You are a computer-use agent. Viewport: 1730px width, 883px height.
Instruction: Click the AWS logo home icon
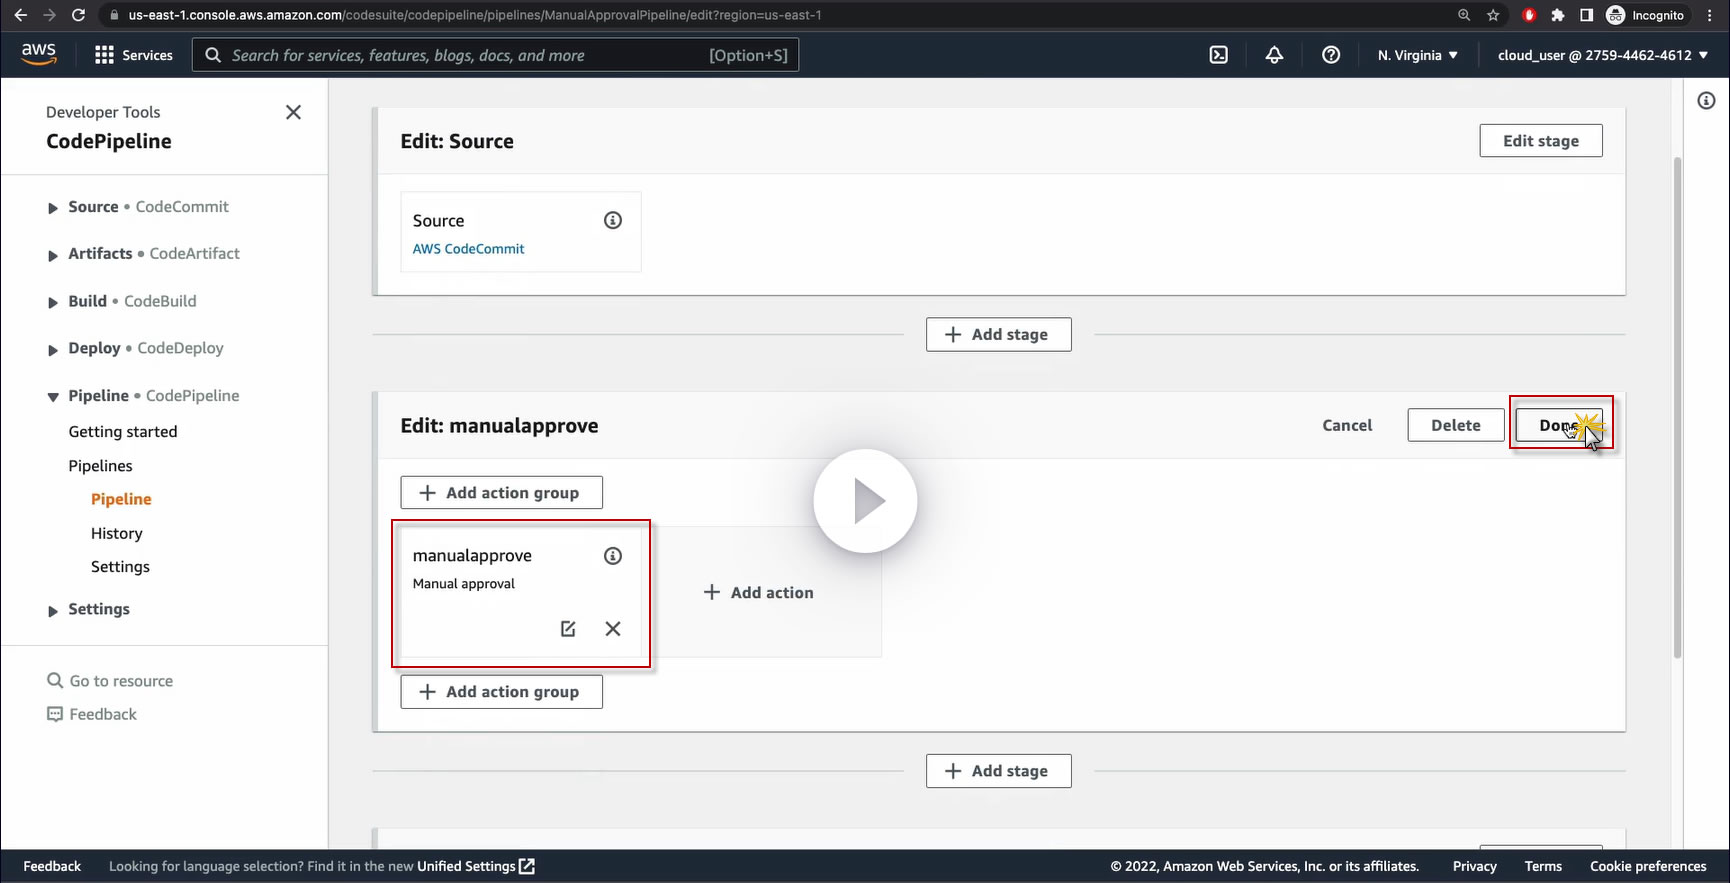(x=38, y=54)
